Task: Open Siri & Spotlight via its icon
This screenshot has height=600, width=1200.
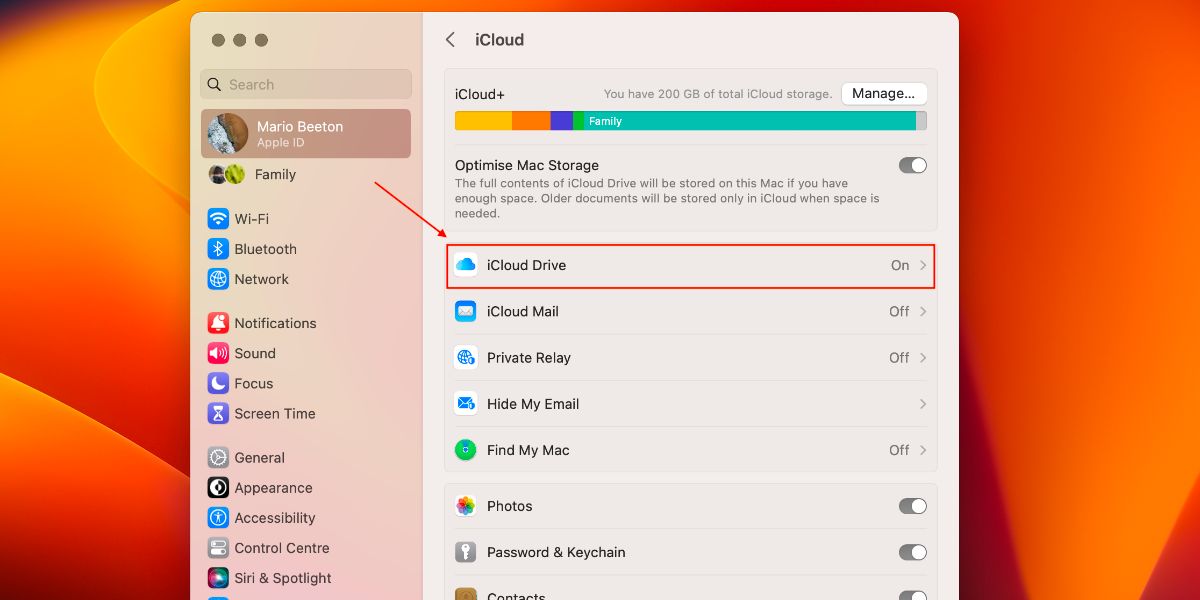Action: pos(218,577)
